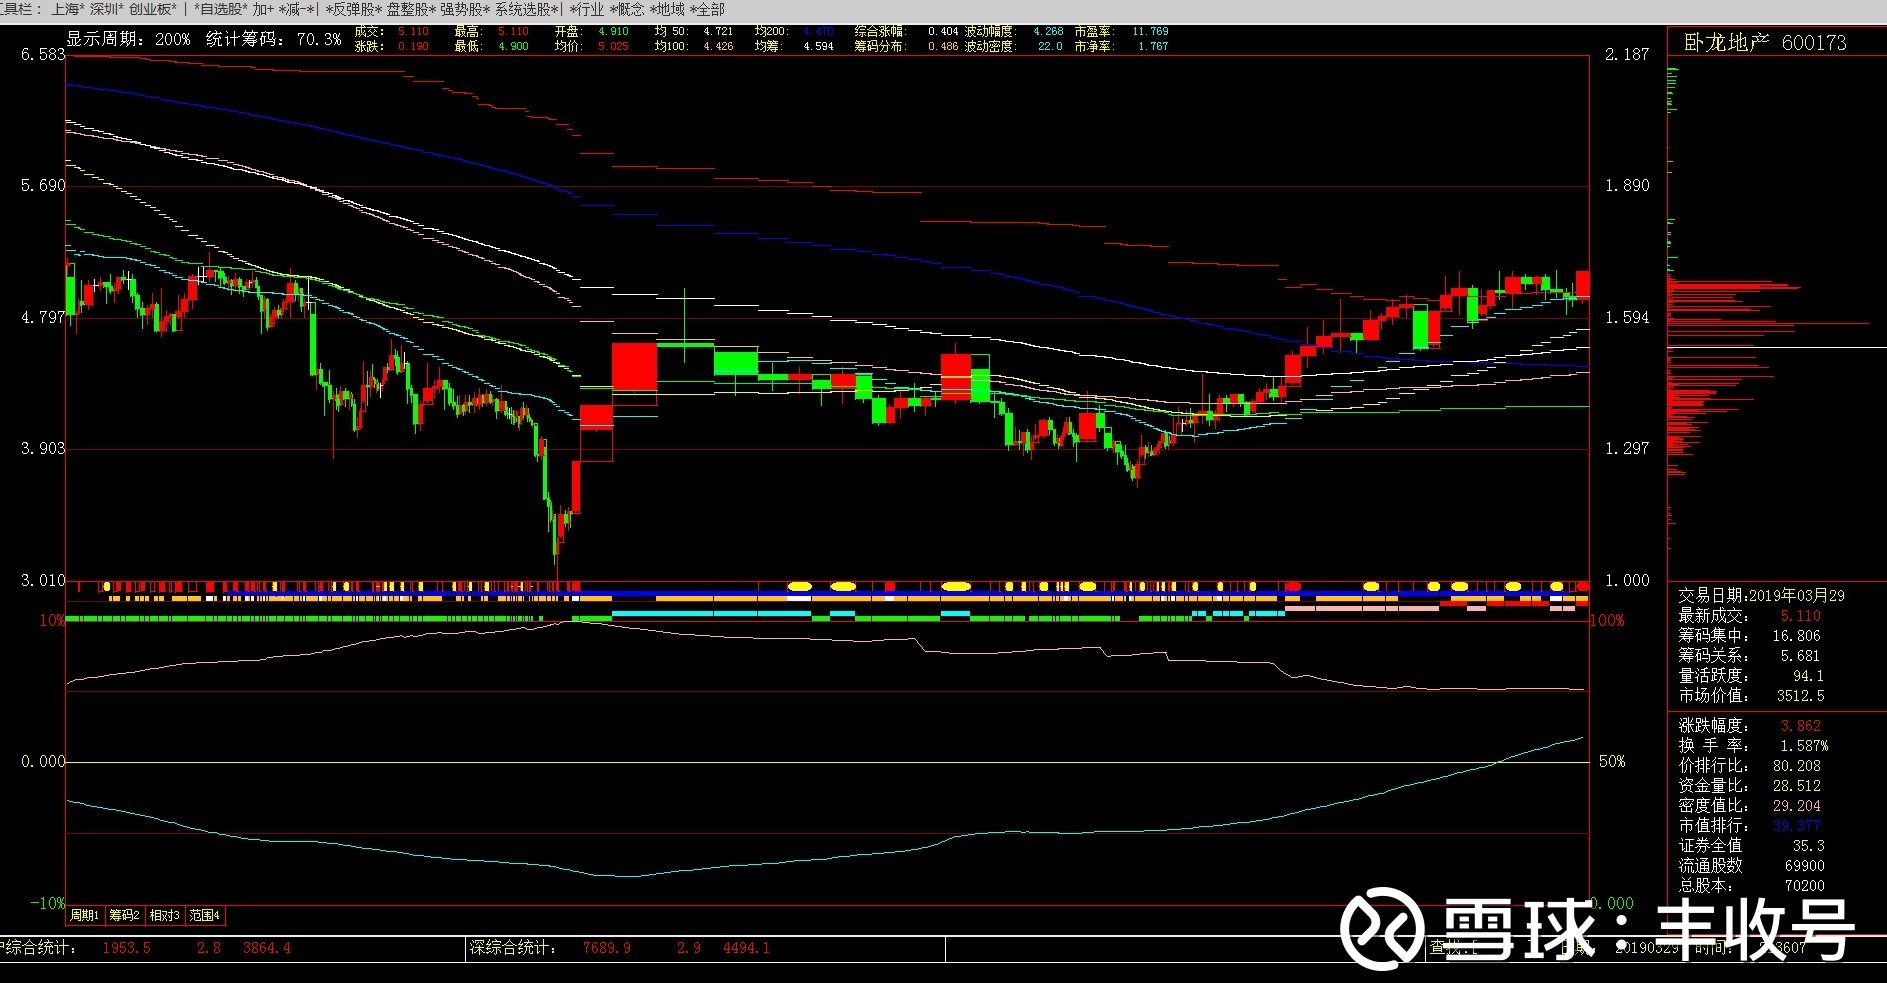Click the lowest green candlestick near 3.010
1887x983 pixels.
point(556,540)
